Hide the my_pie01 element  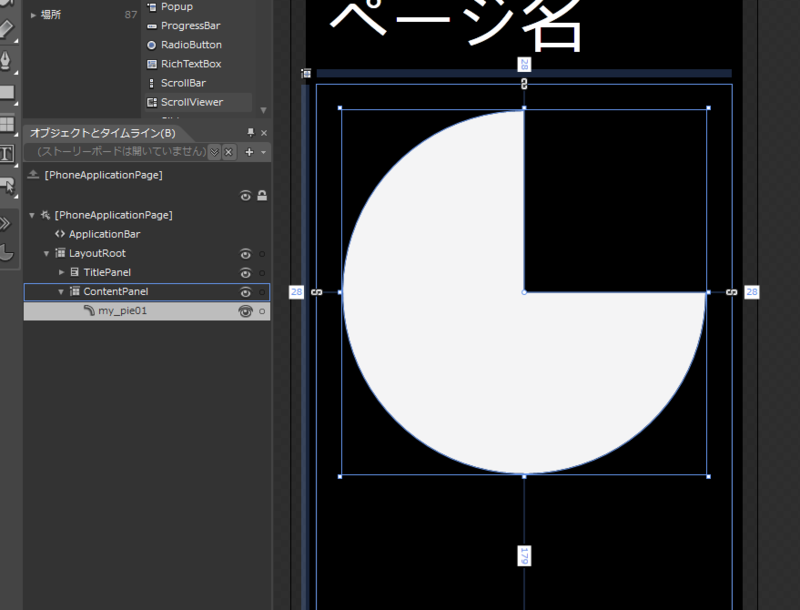[x=245, y=311]
